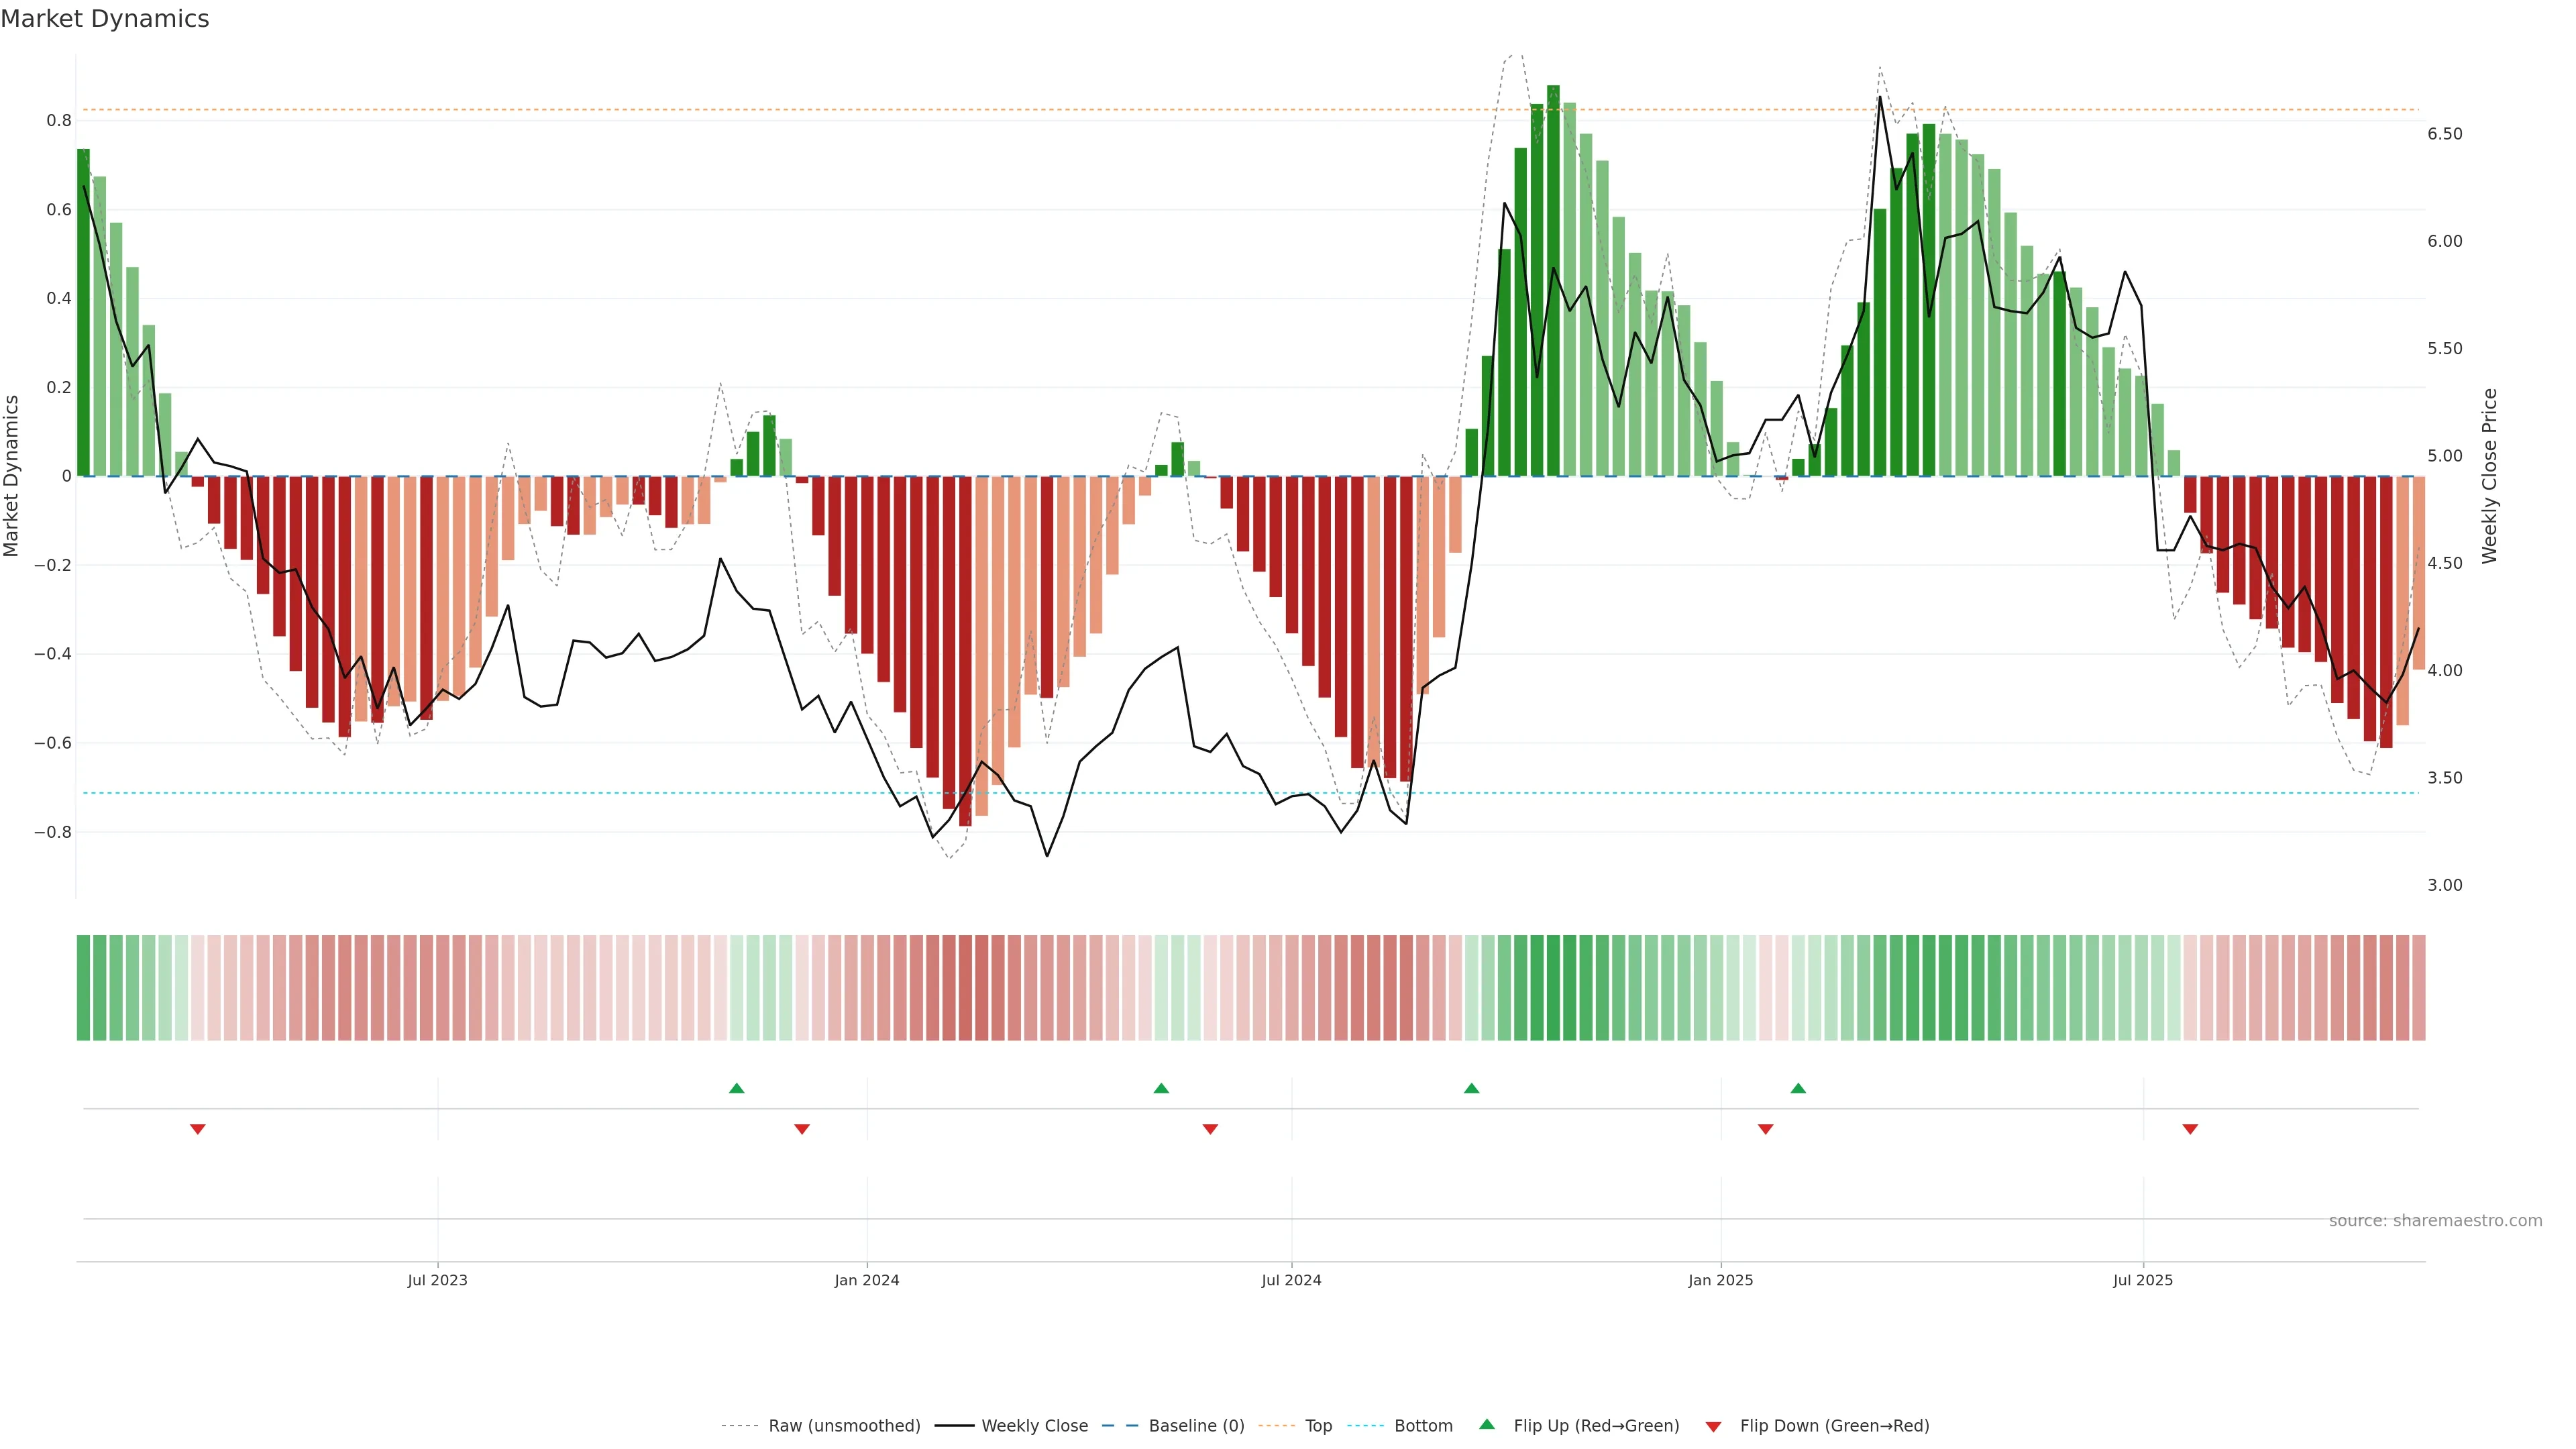The height and width of the screenshot is (1449, 2576).
Task: Toggle the Top threshold legend entry
Action: tap(1318, 1426)
